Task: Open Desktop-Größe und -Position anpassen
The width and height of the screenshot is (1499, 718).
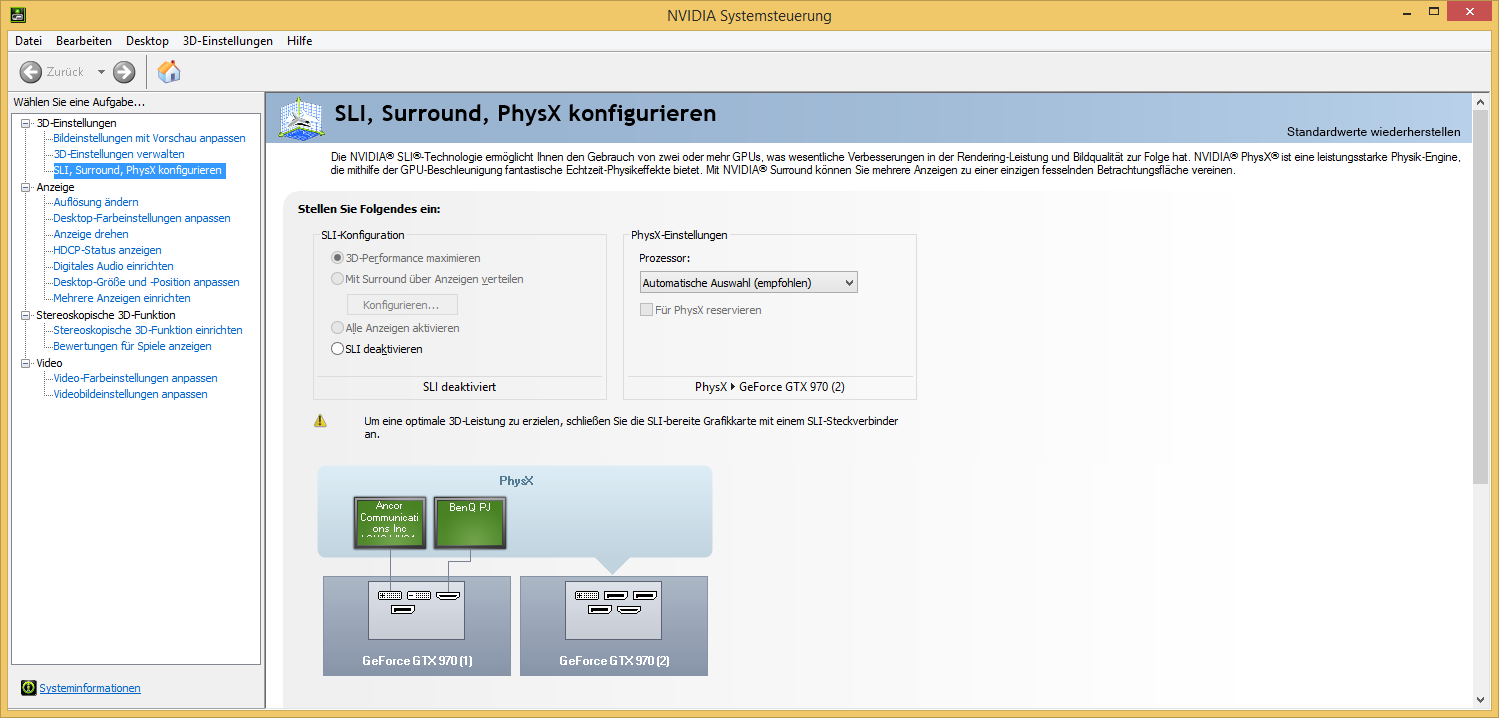Action: click(x=146, y=282)
